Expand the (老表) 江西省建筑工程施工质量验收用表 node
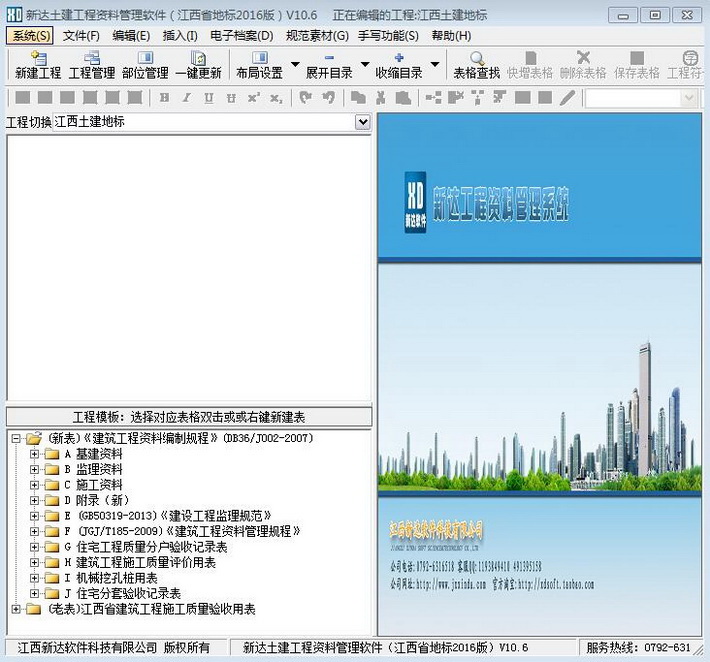 [x=16, y=609]
